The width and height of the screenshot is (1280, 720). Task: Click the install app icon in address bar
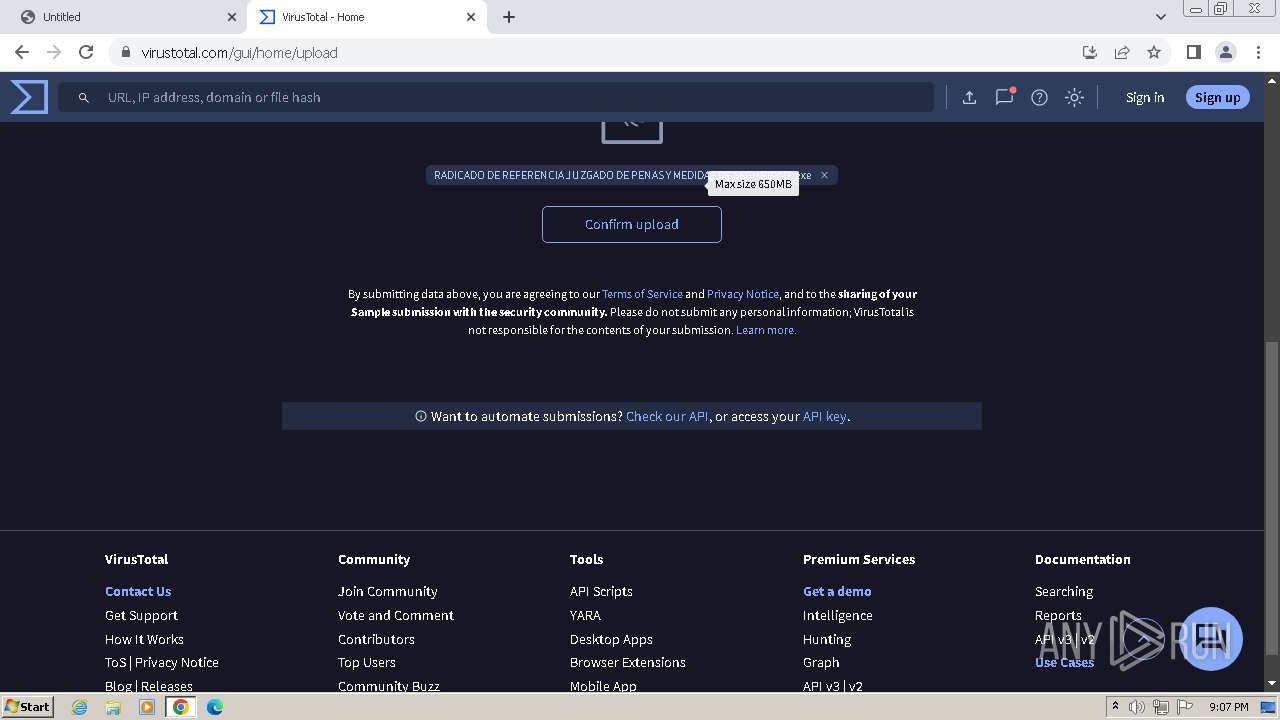(1090, 52)
